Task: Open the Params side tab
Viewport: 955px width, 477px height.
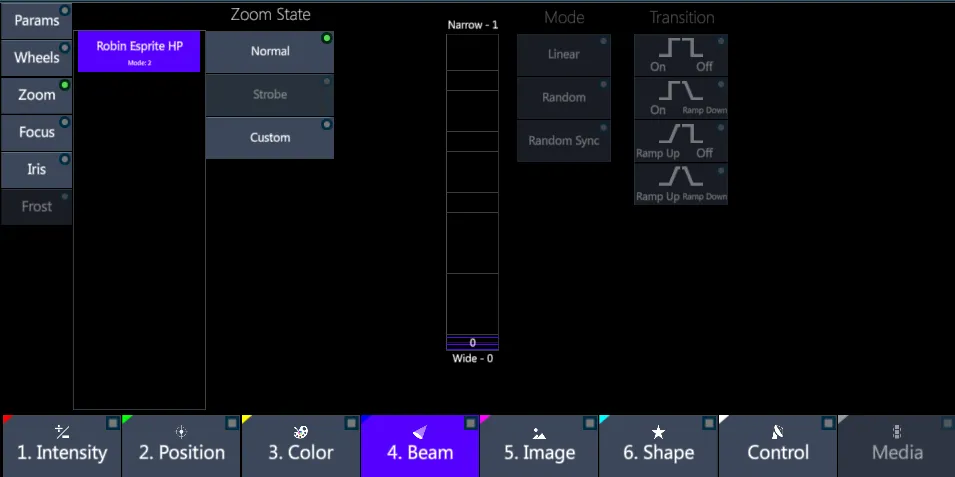Action: tap(37, 21)
